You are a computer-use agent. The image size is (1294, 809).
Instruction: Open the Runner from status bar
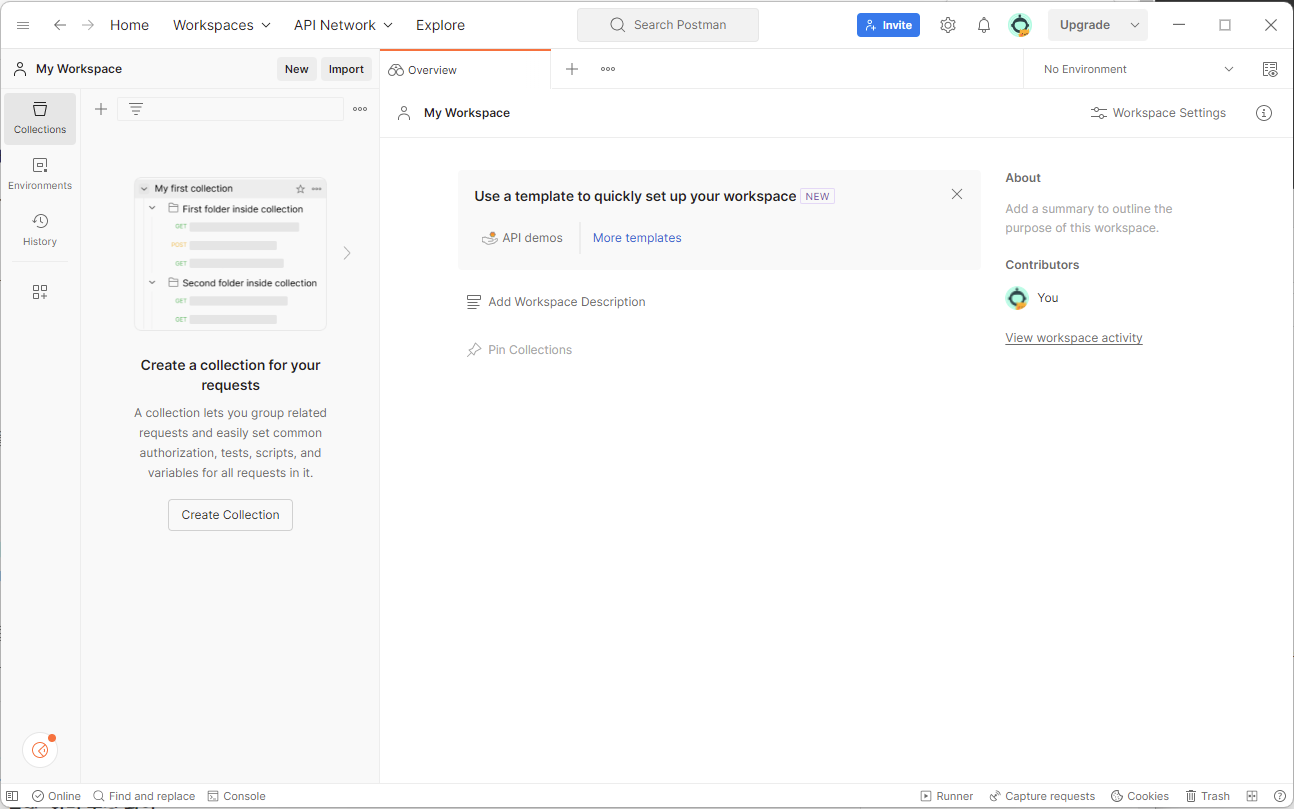(947, 796)
